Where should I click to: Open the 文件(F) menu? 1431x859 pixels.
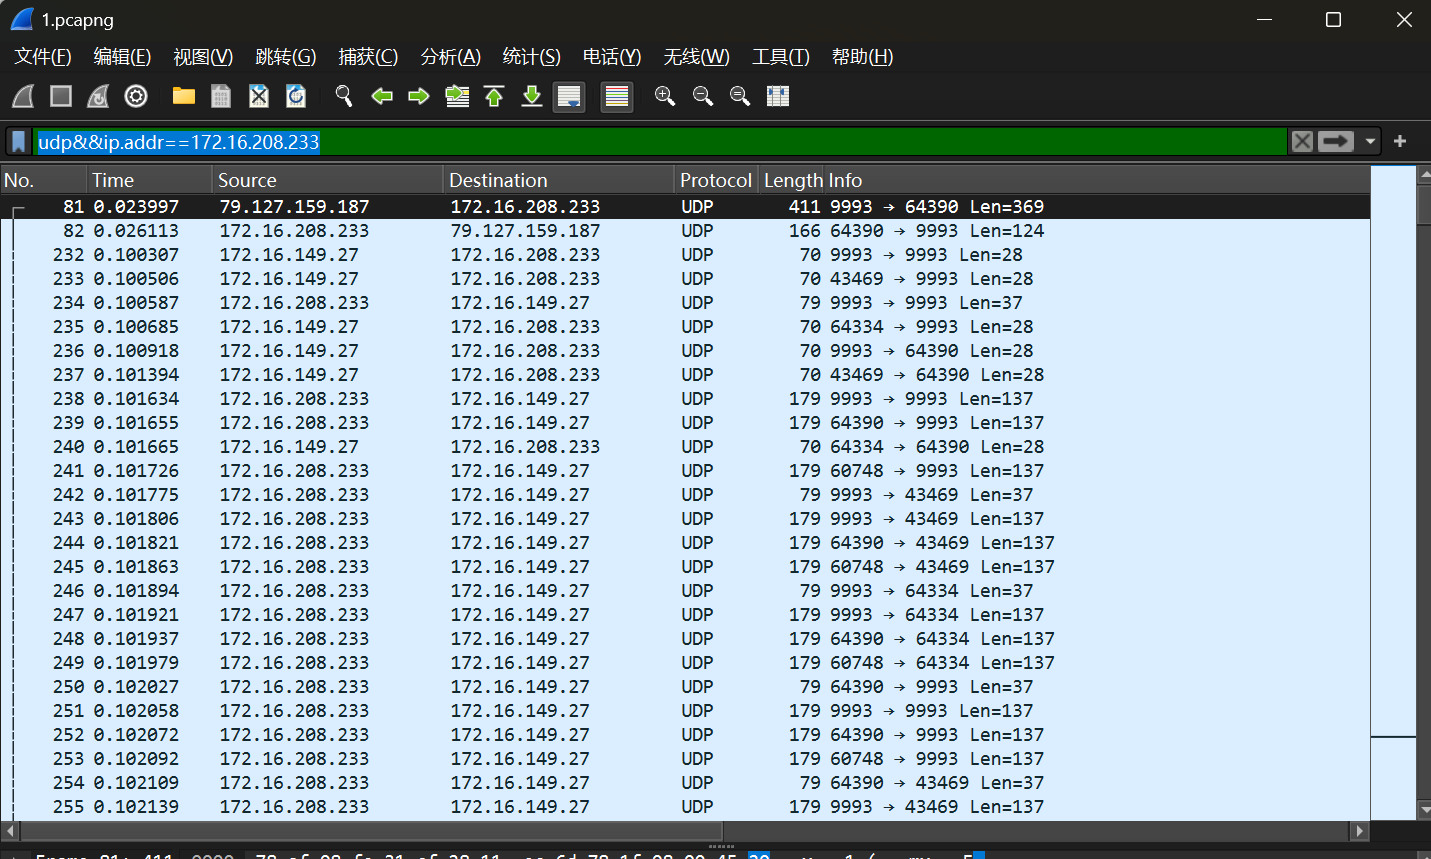pyautogui.click(x=43, y=57)
